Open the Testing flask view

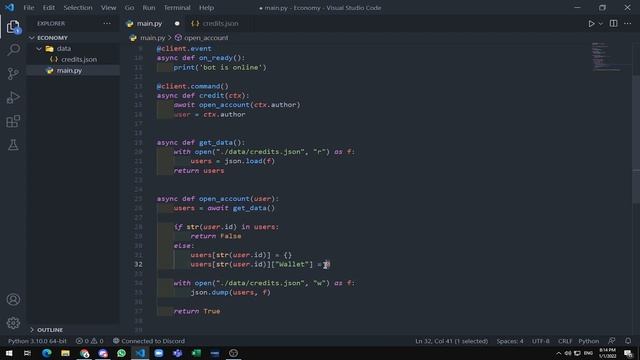tap(13, 145)
